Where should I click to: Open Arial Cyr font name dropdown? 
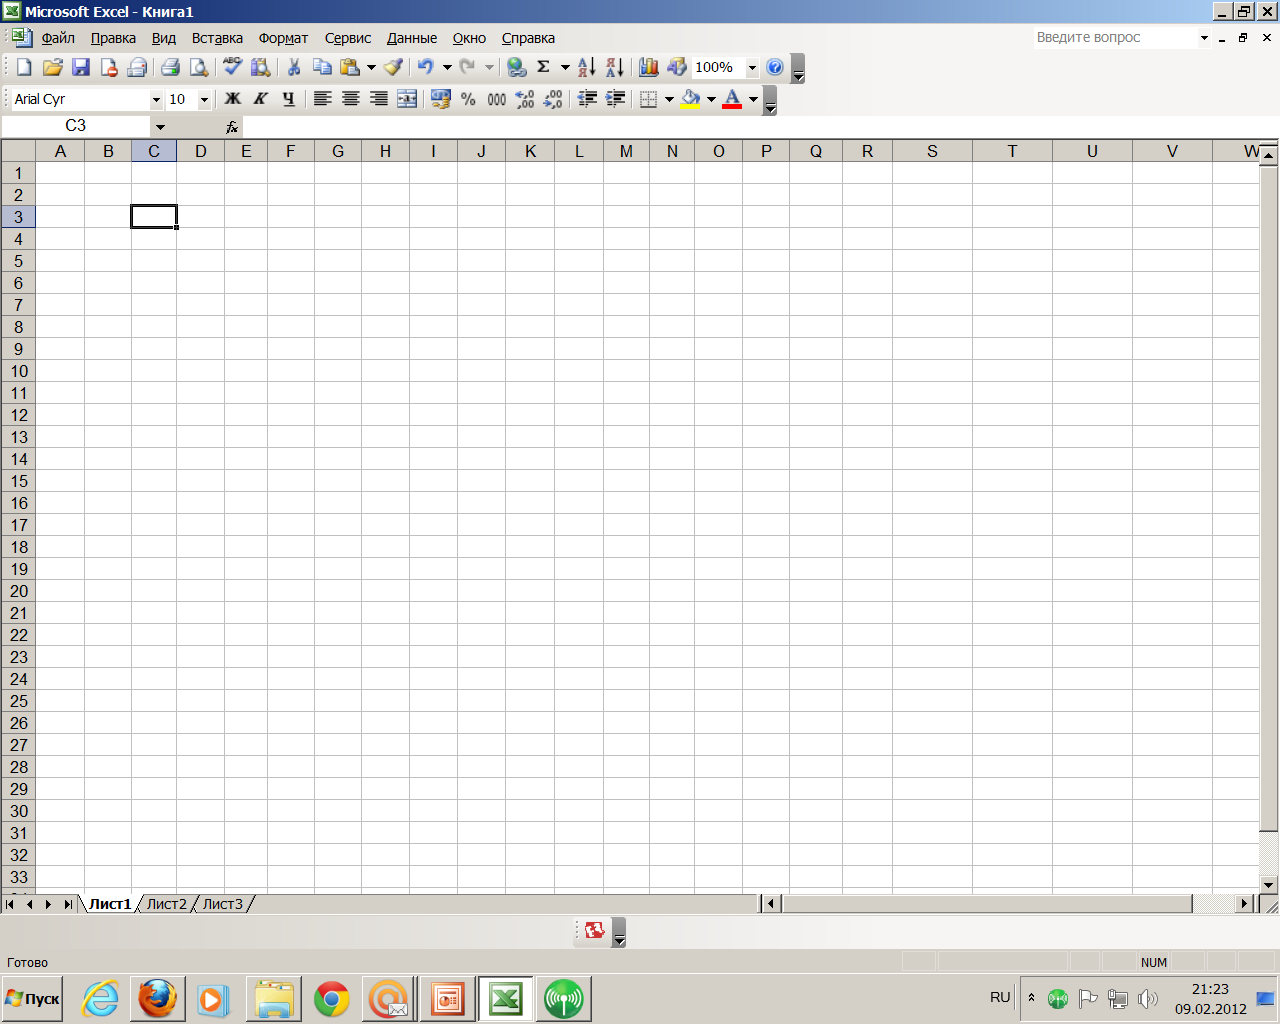tap(156, 100)
